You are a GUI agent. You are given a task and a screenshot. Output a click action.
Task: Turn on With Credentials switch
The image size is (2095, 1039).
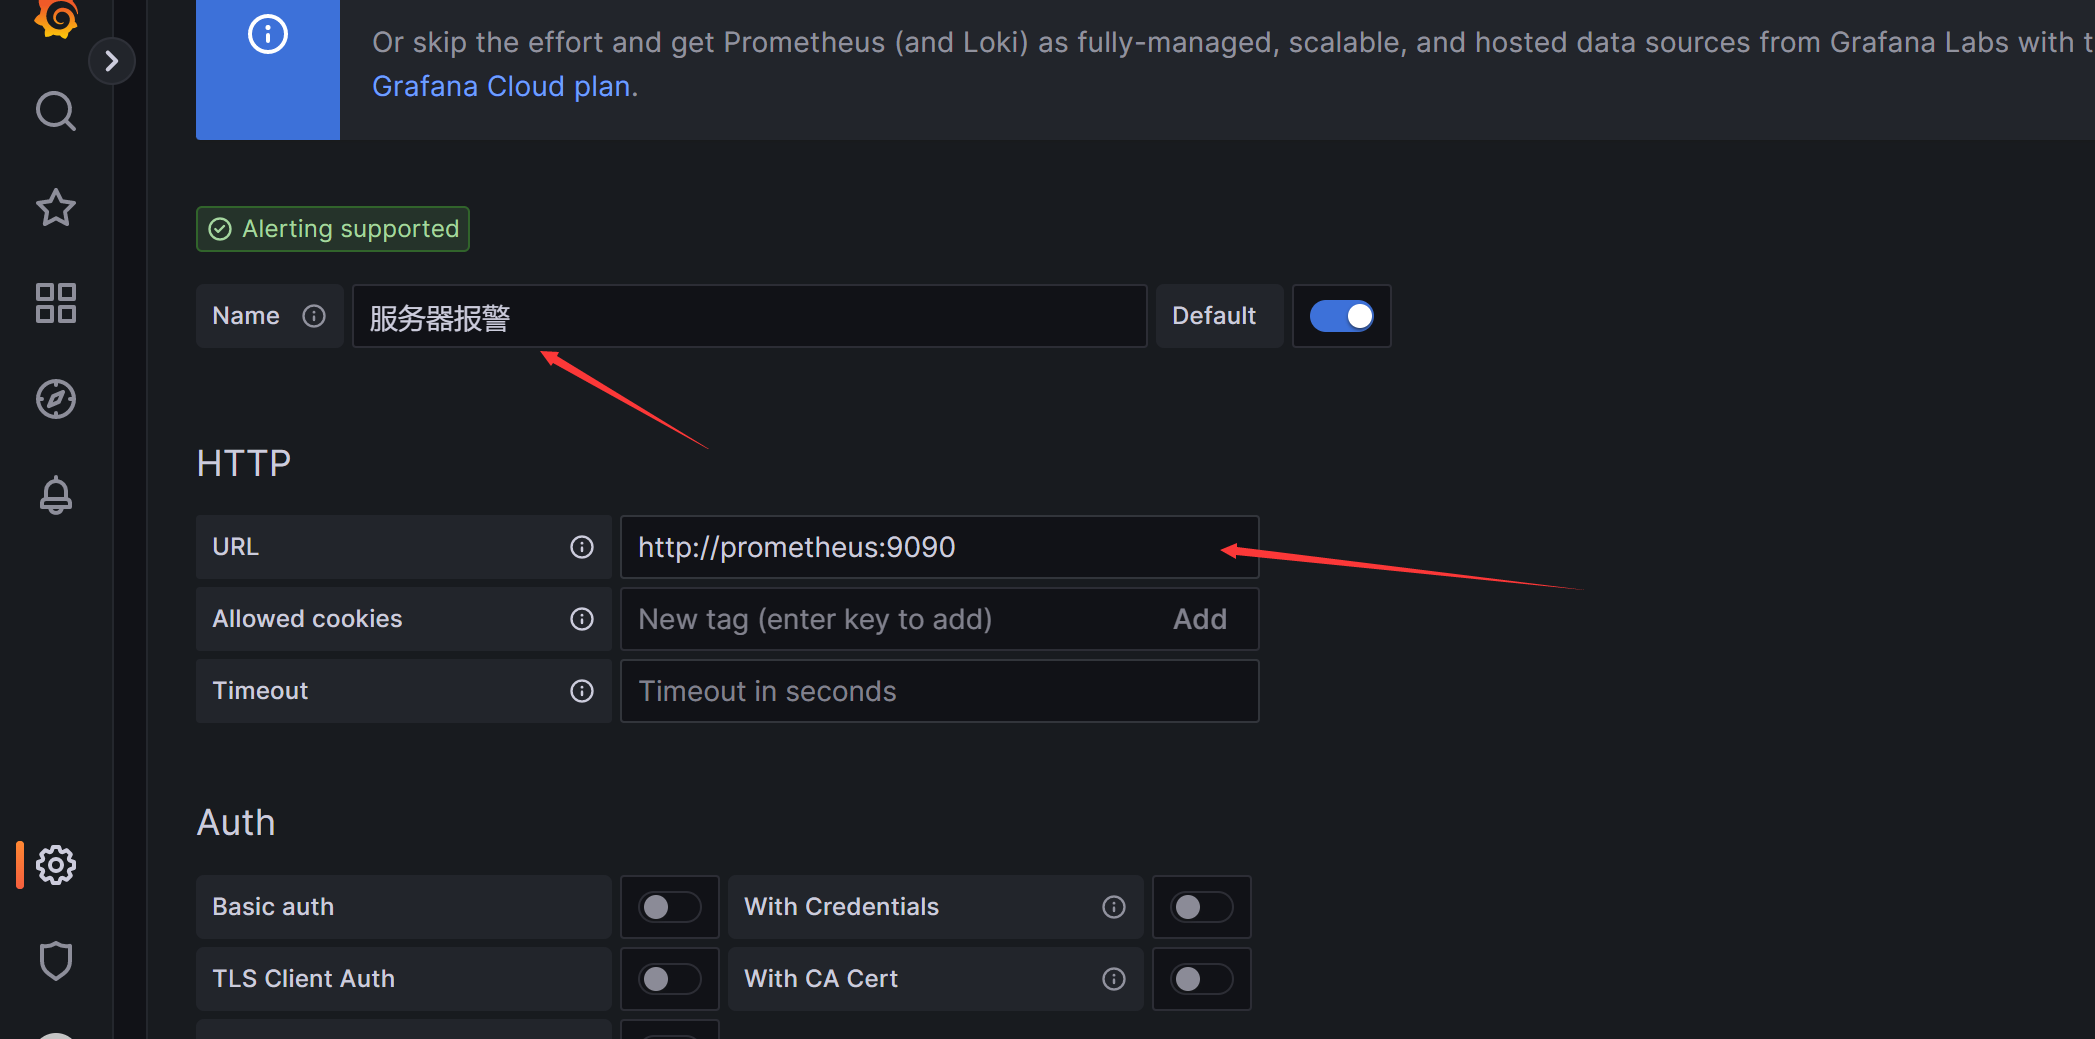click(1202, 907)
